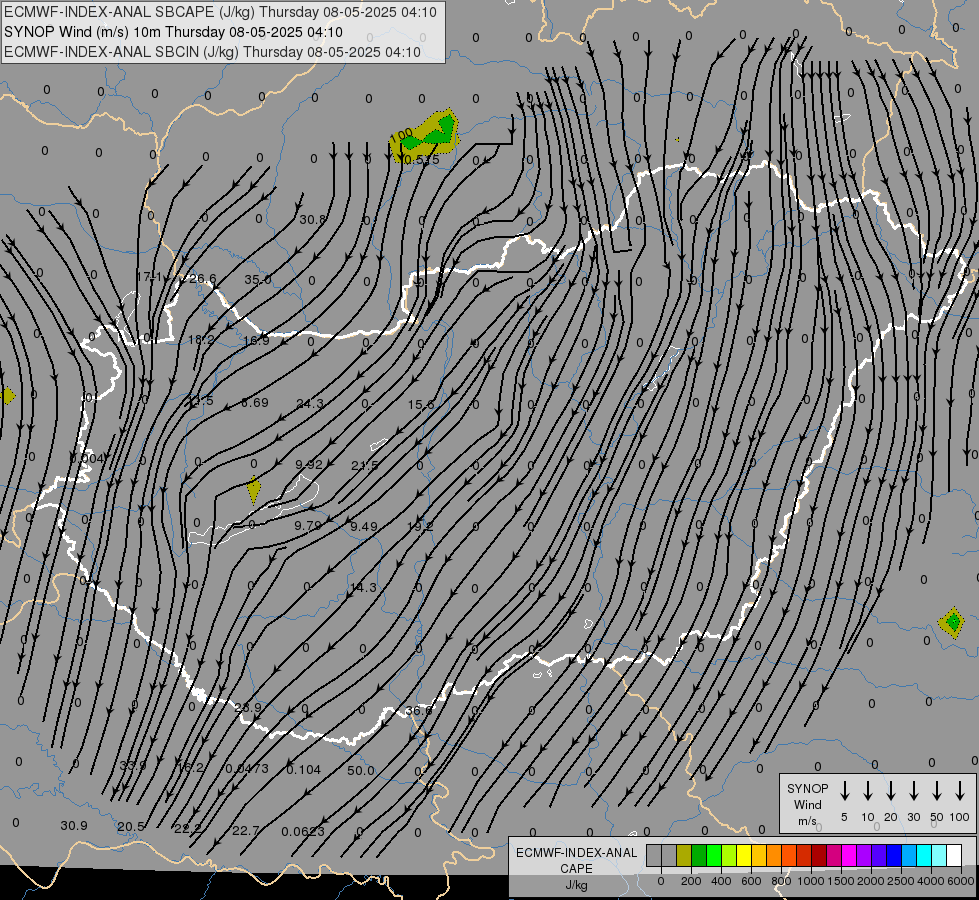Click the 30.9 value on the map
Viewport: 979px width, 900px height.
pyautogui.click(x=74, y=825)
